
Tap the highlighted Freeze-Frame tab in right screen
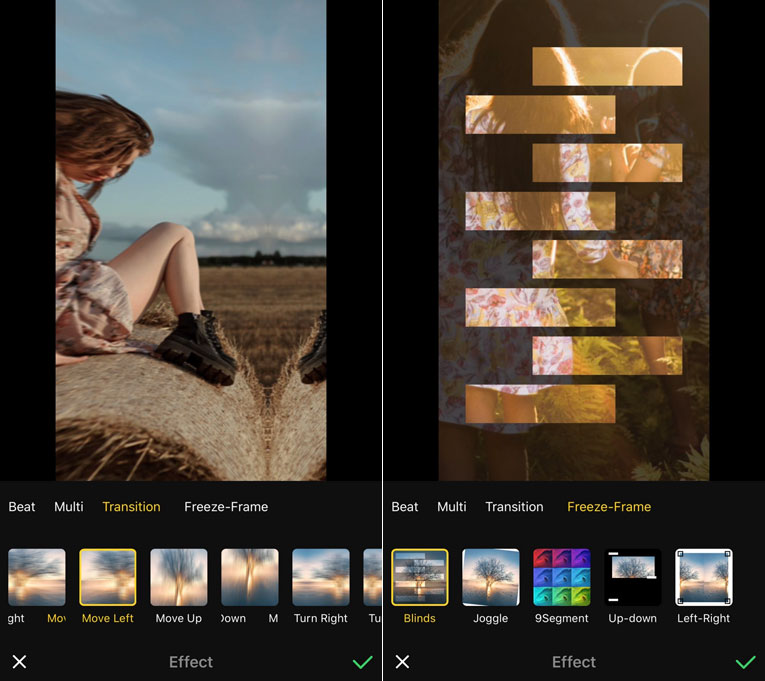pyautogui.click(x=609, y=507)
